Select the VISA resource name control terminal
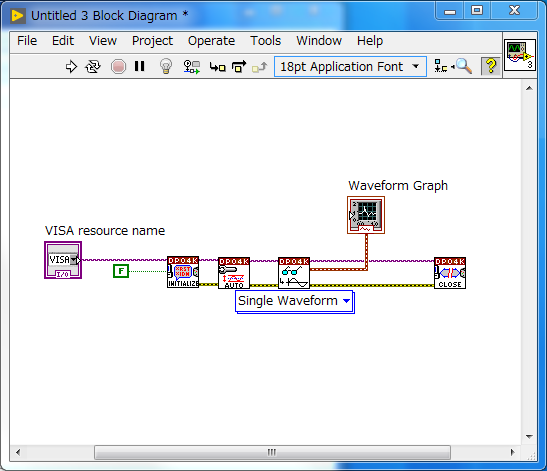 click(63, 260)
